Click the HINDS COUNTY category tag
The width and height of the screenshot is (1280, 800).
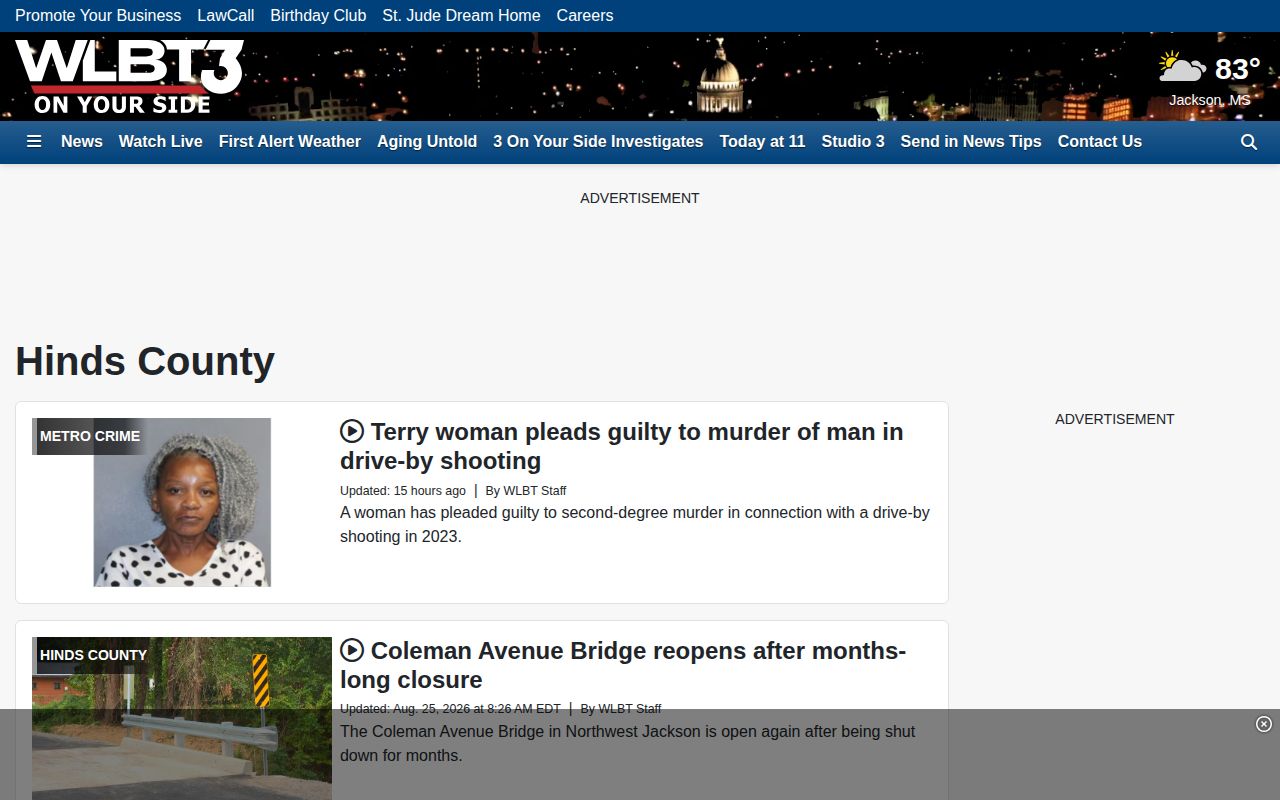93,655
